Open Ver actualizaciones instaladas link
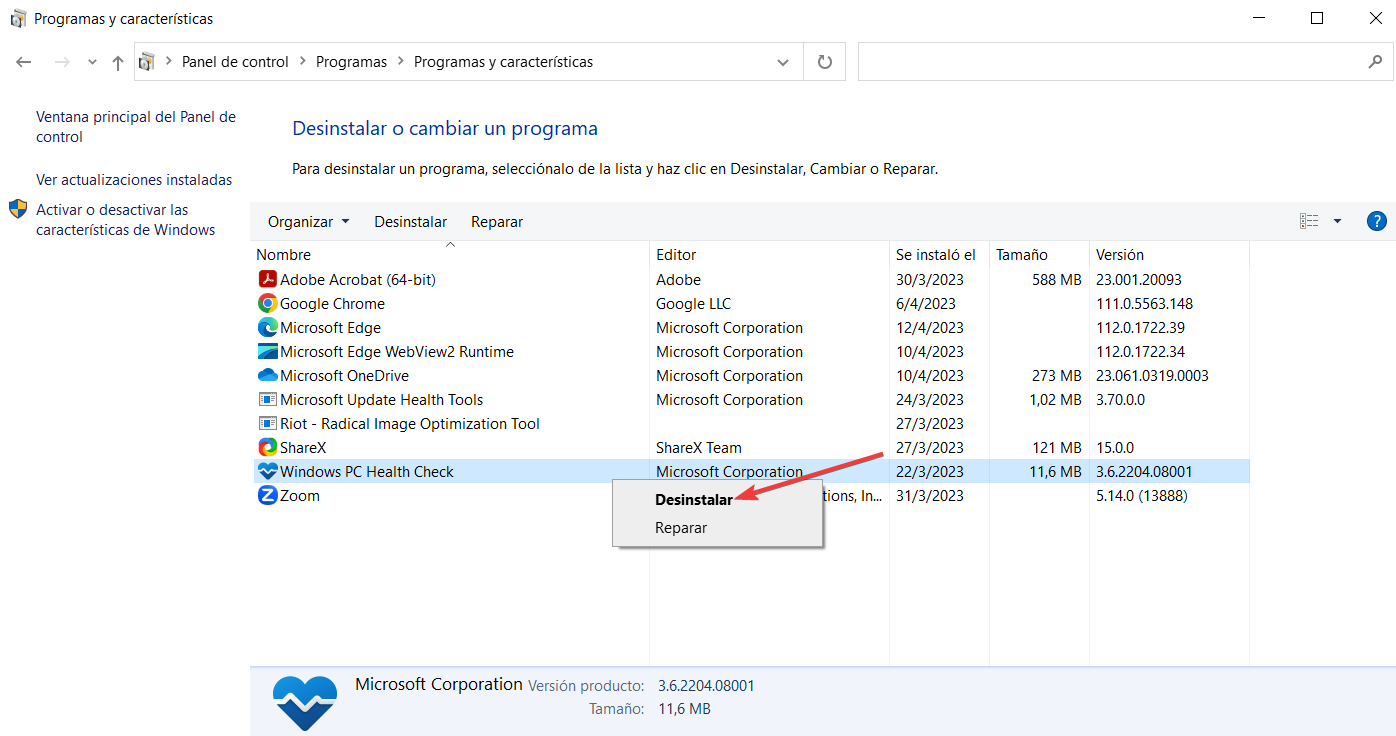The width and height of the screenshot is (1396, 736). 134,180
